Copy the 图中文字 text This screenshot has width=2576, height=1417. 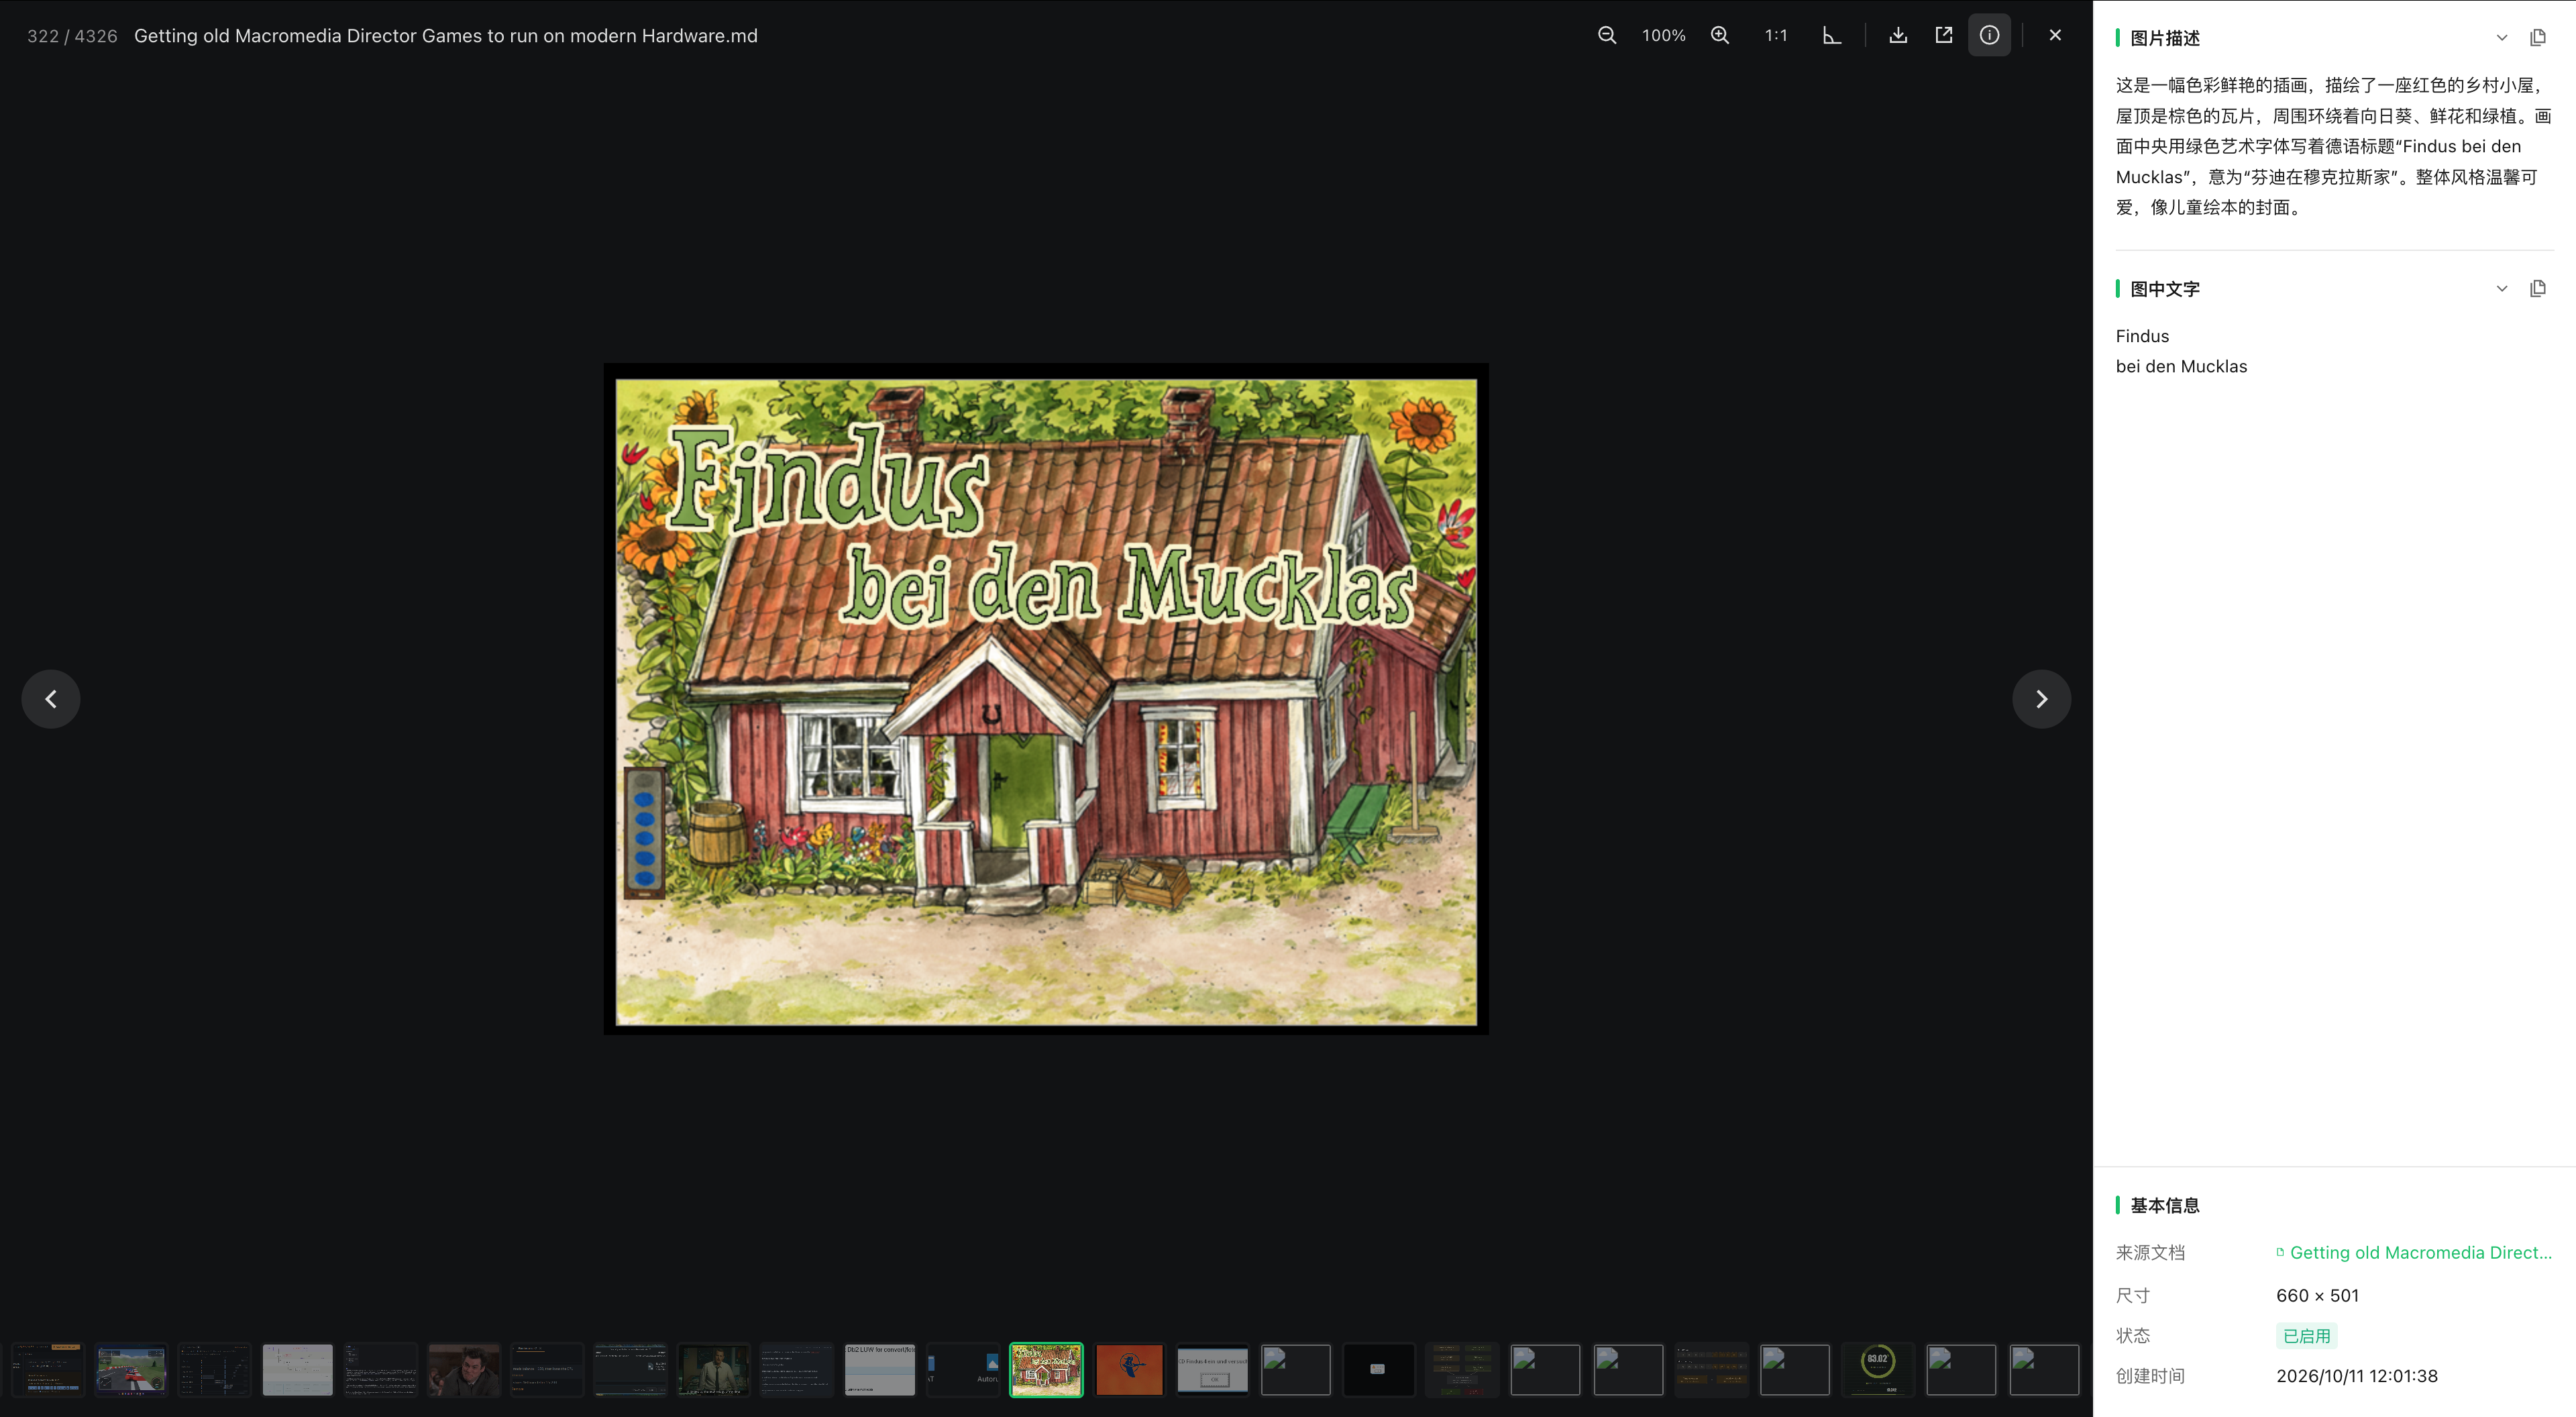click(x=2538, y=289)
